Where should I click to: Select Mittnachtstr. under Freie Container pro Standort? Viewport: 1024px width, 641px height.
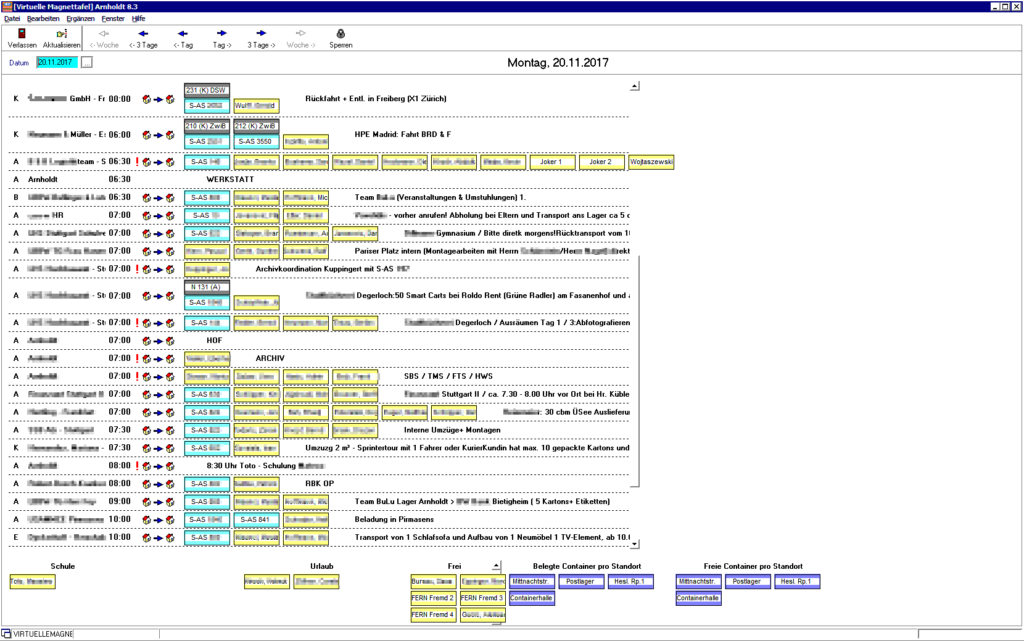click(699, 582)
